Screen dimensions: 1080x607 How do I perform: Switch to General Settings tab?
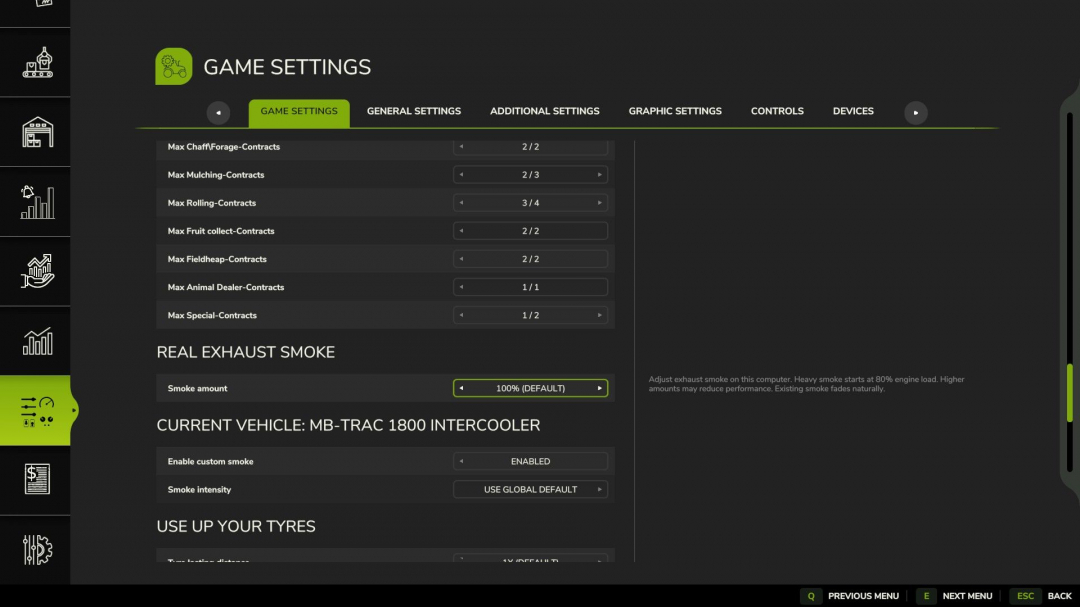point(413,111)
